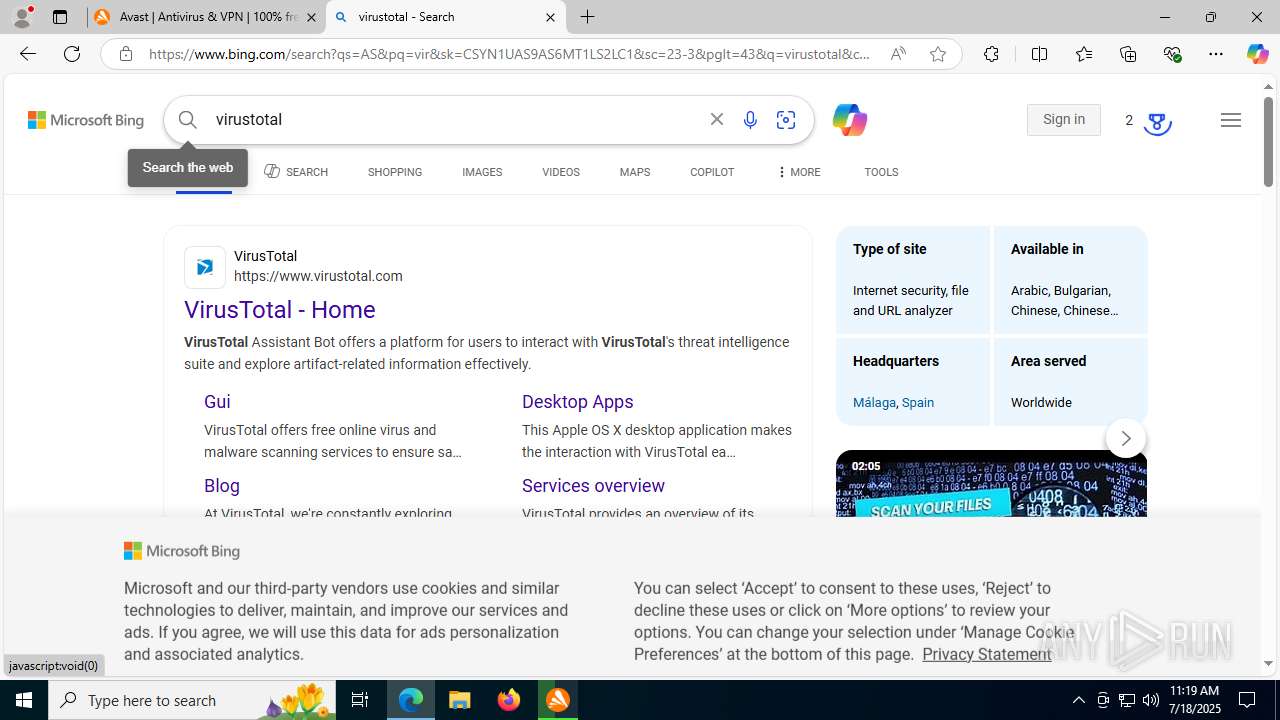Select the SEARCH tab
The width and height of the screenshot is (1280, 720).
tap(296, 172)
